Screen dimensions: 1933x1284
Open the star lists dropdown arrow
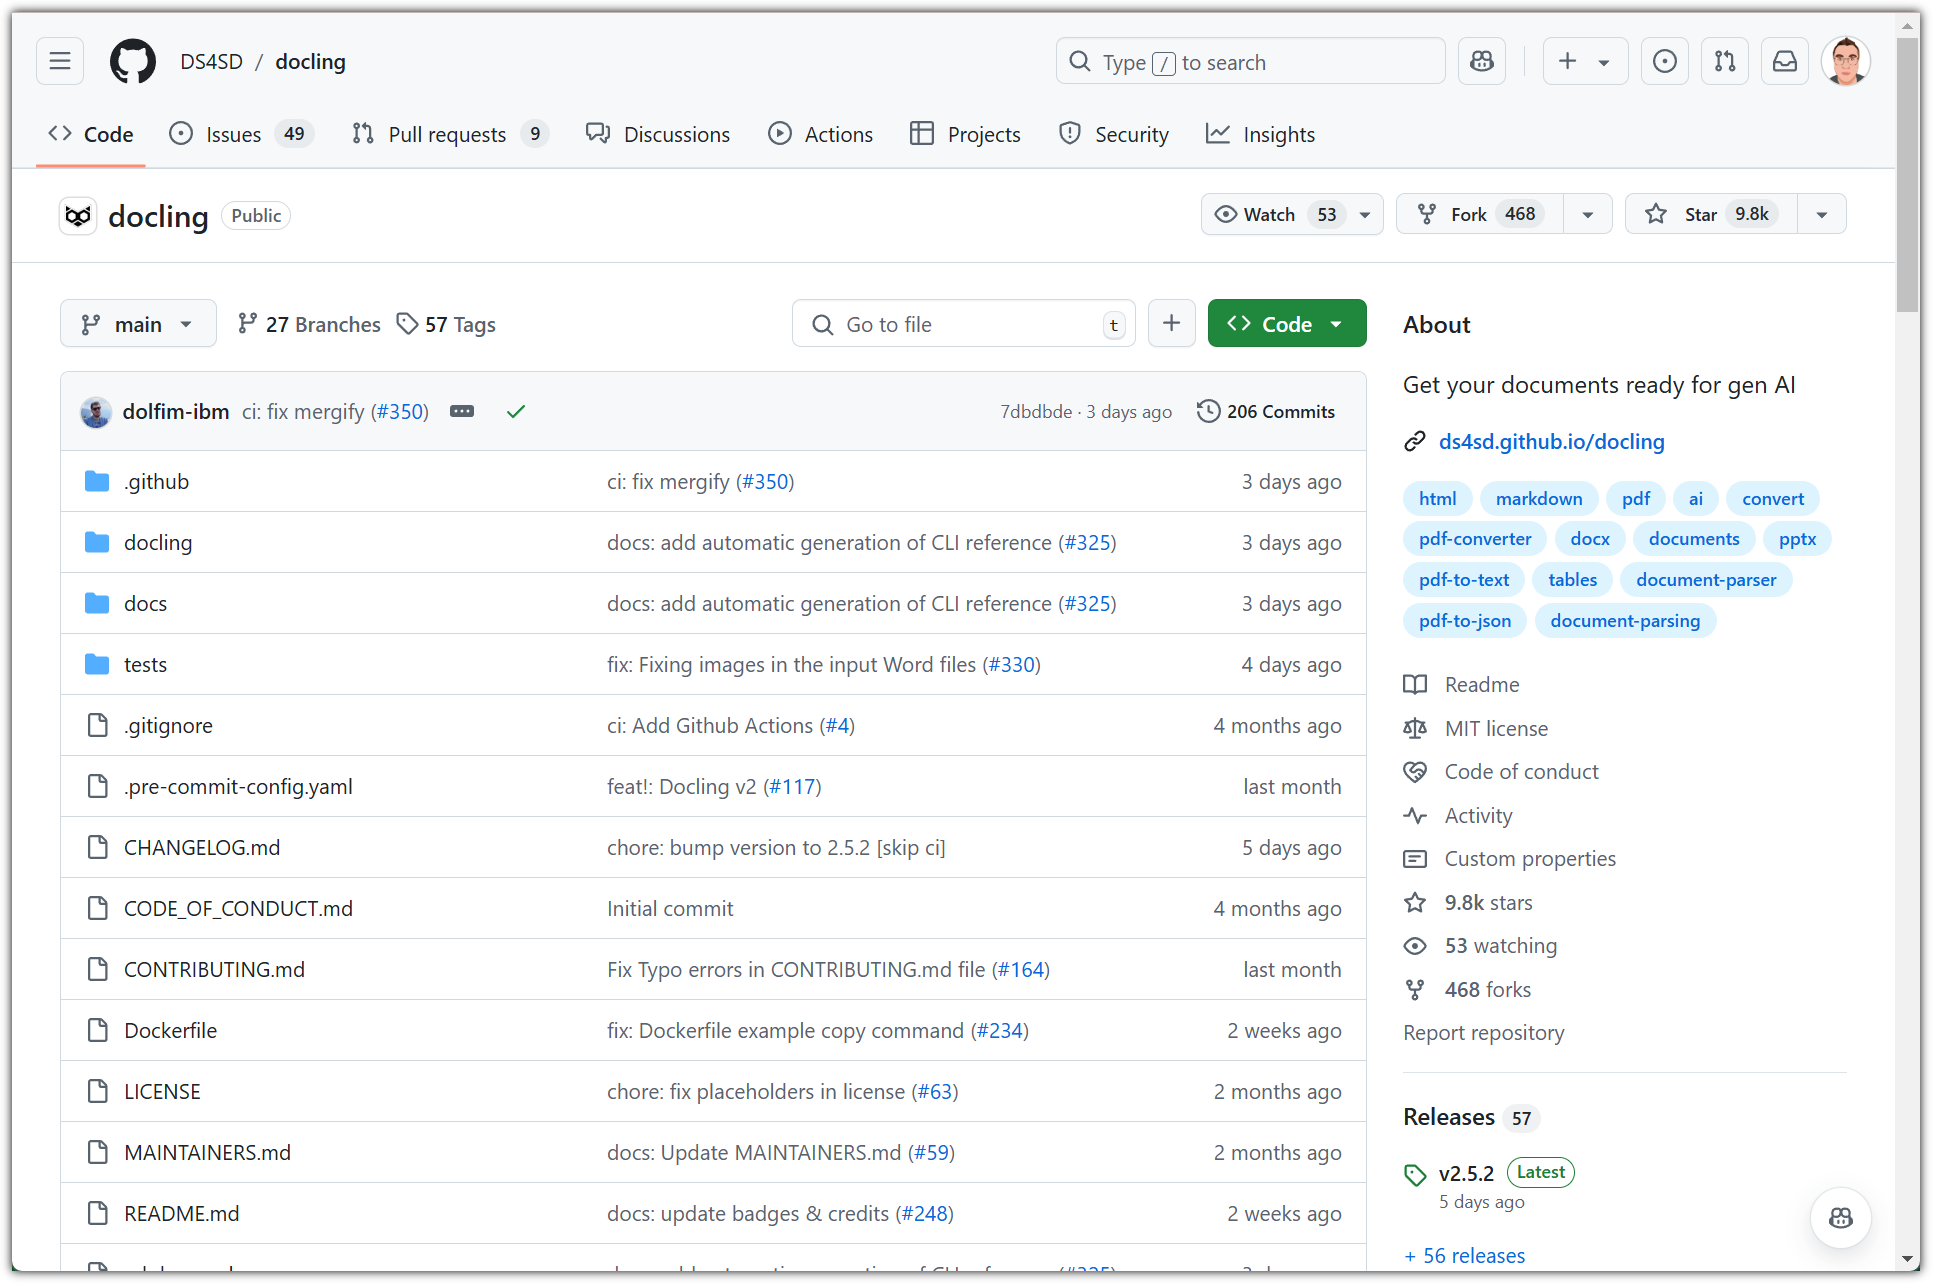[1821, 214]
